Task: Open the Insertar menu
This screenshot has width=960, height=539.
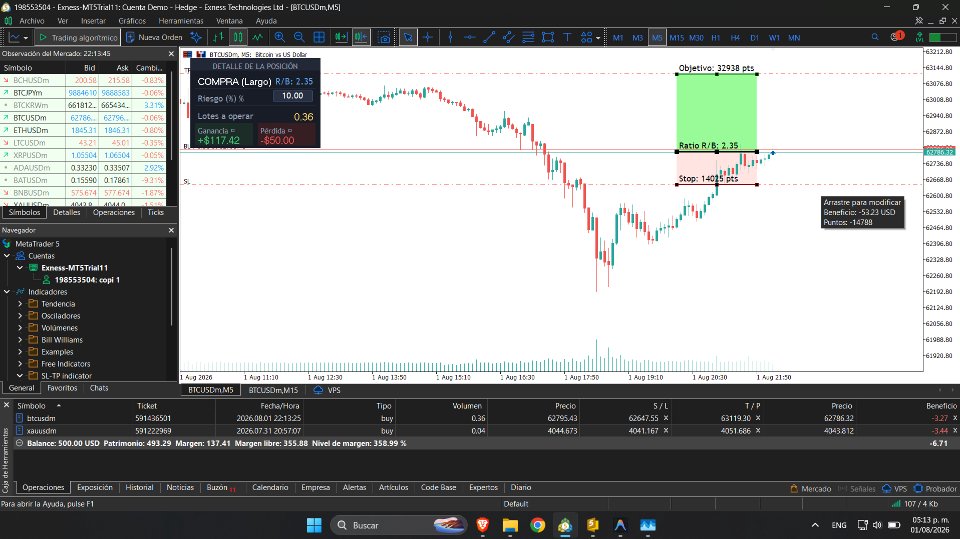Action: tap(93, 21)
